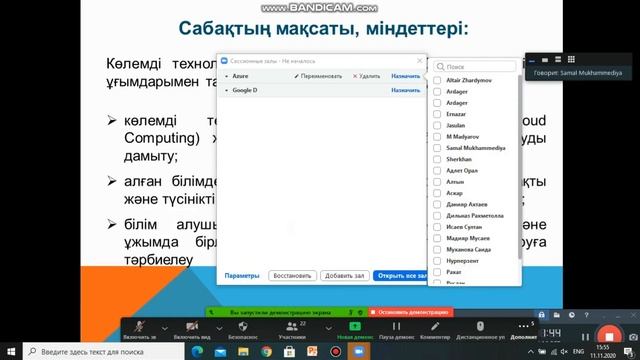
Task: Open the Zoom Security shield icon
Action: point(243,327)
